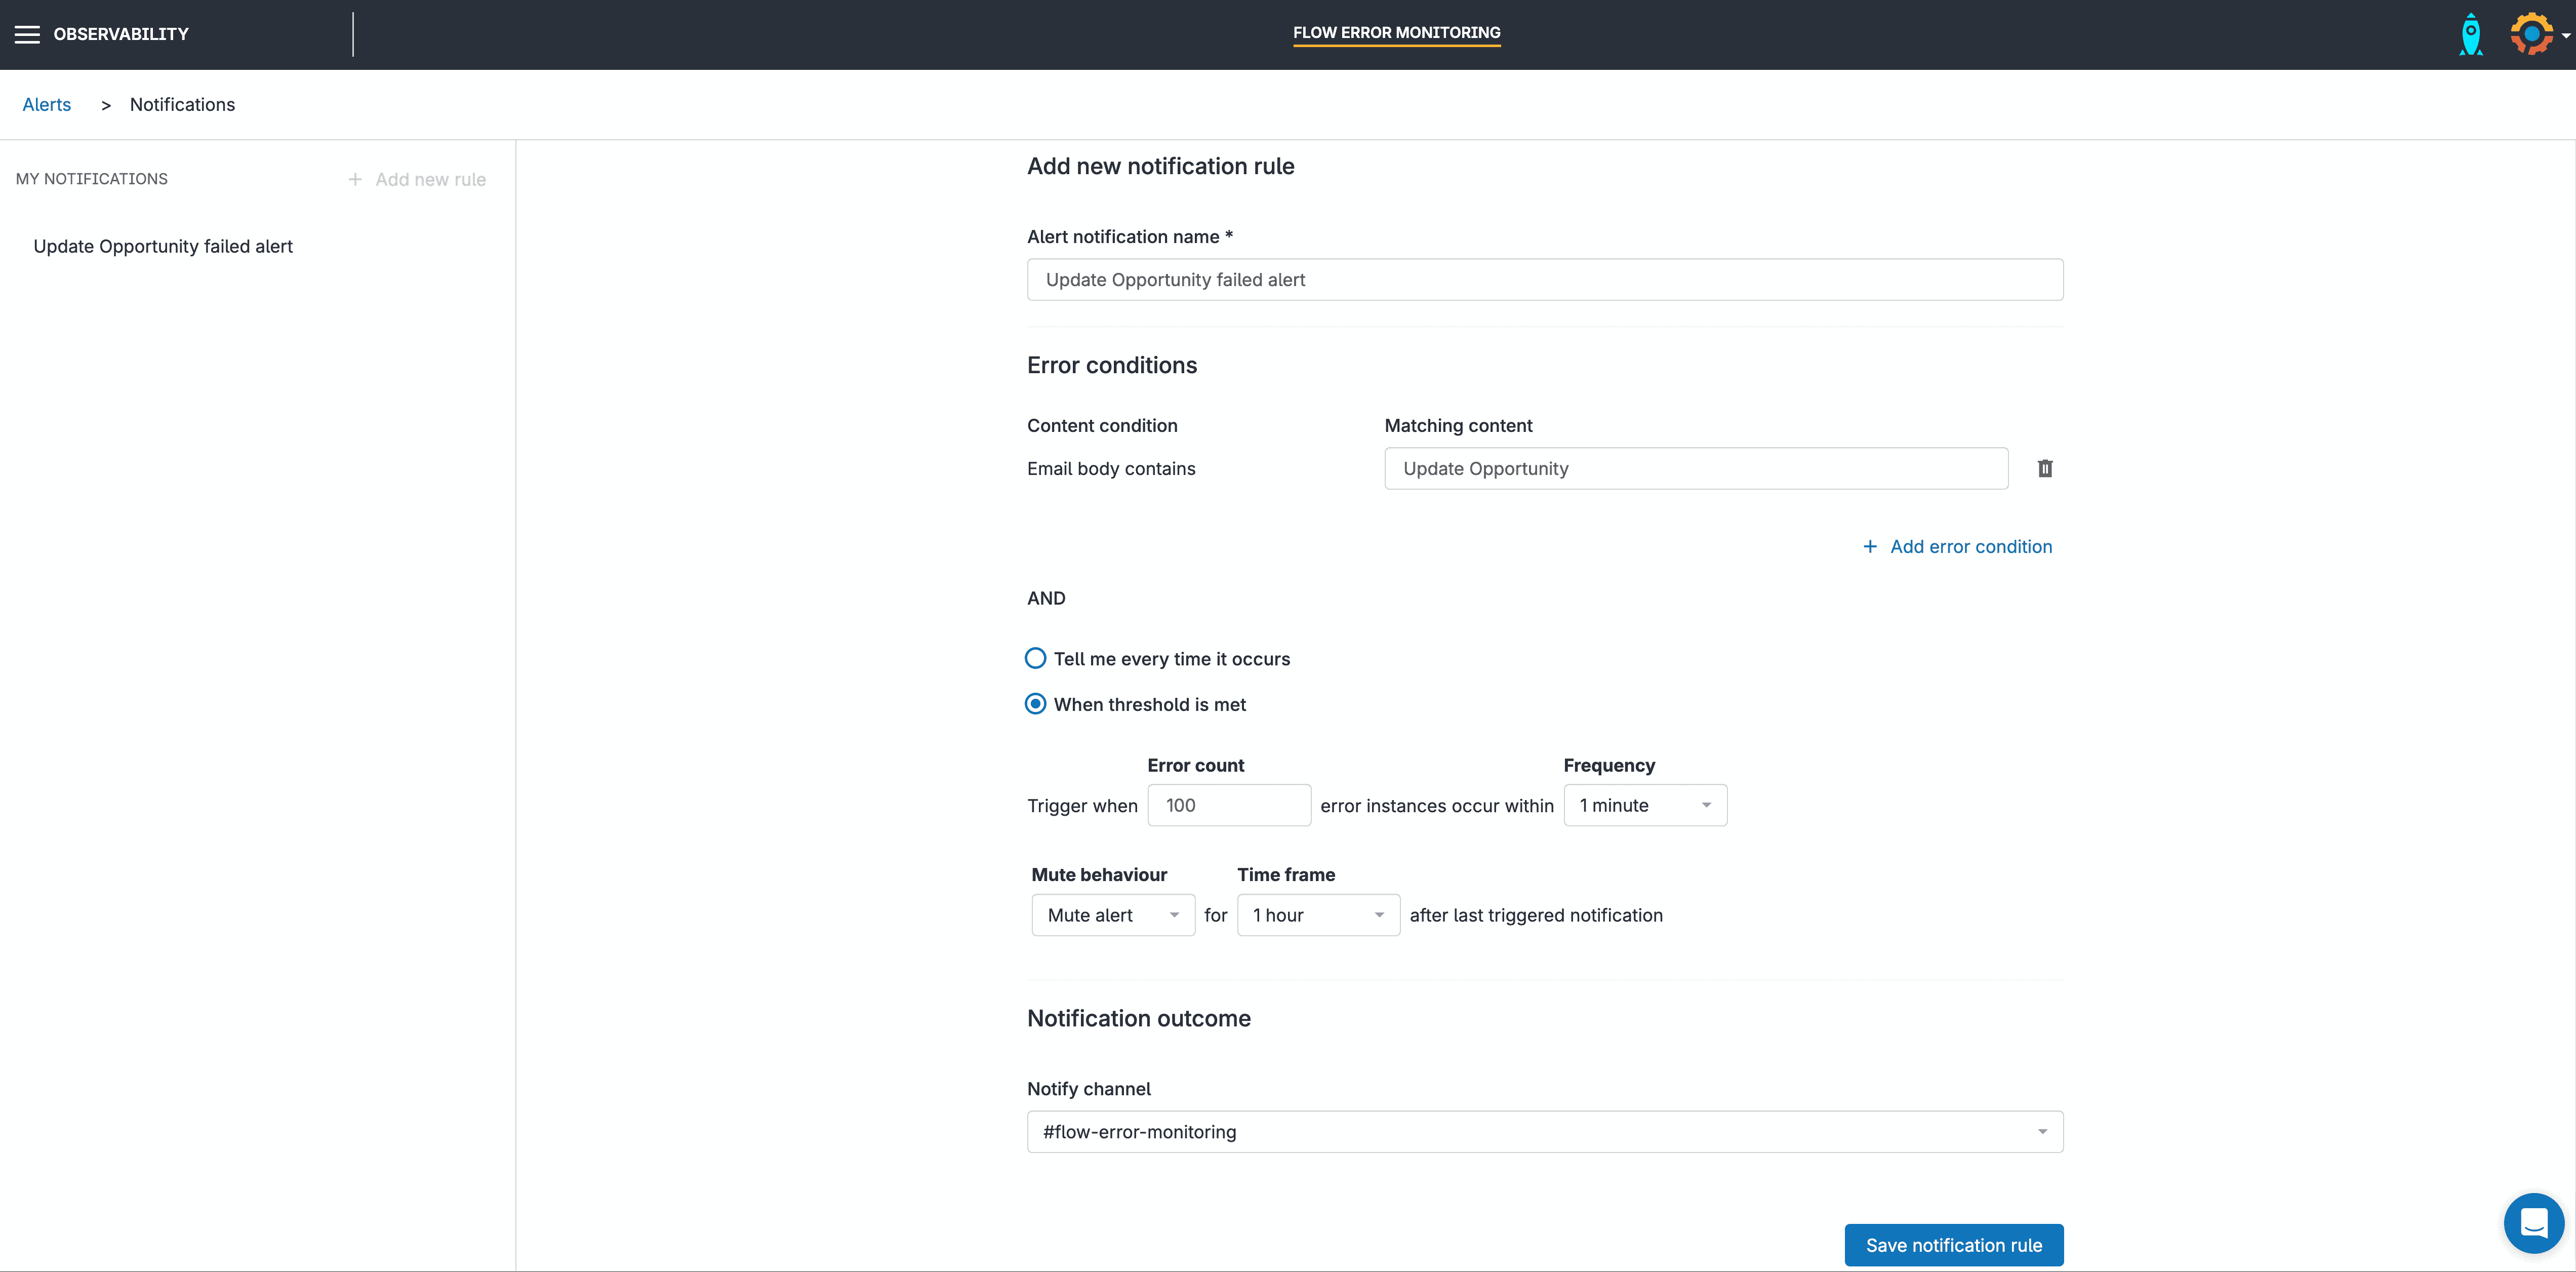Select Update Opportunity failed alert in sidebar
Viewport: 2576px width, 1272px height.
point(163,246)
